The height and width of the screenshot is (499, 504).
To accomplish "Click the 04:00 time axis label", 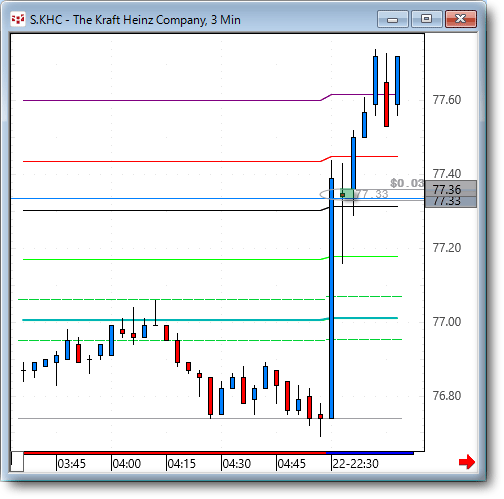I will click(x=126, y=464).
